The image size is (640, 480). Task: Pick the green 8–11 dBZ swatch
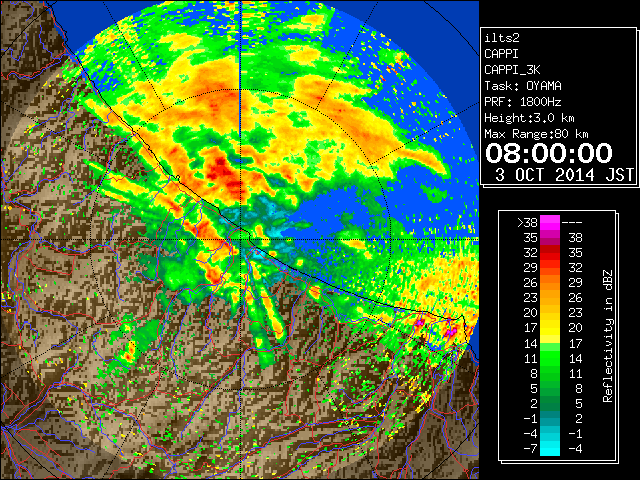click(550, 373)
